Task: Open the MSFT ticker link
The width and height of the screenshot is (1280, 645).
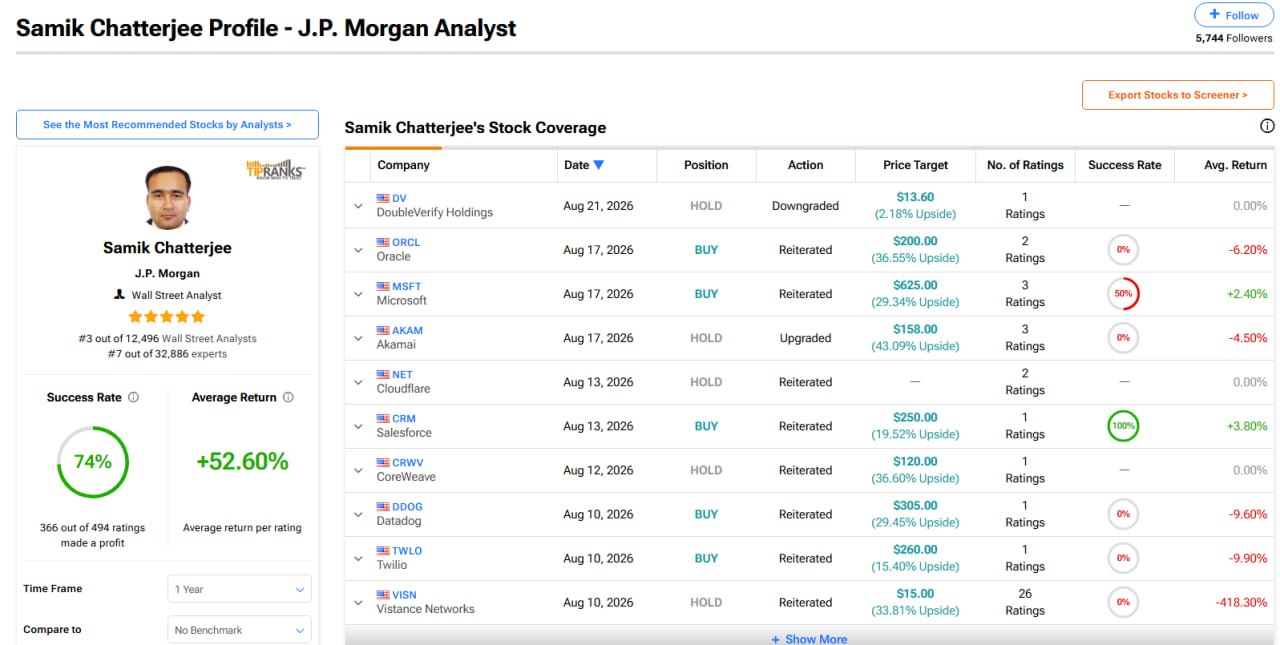Action: pos(407,286)
